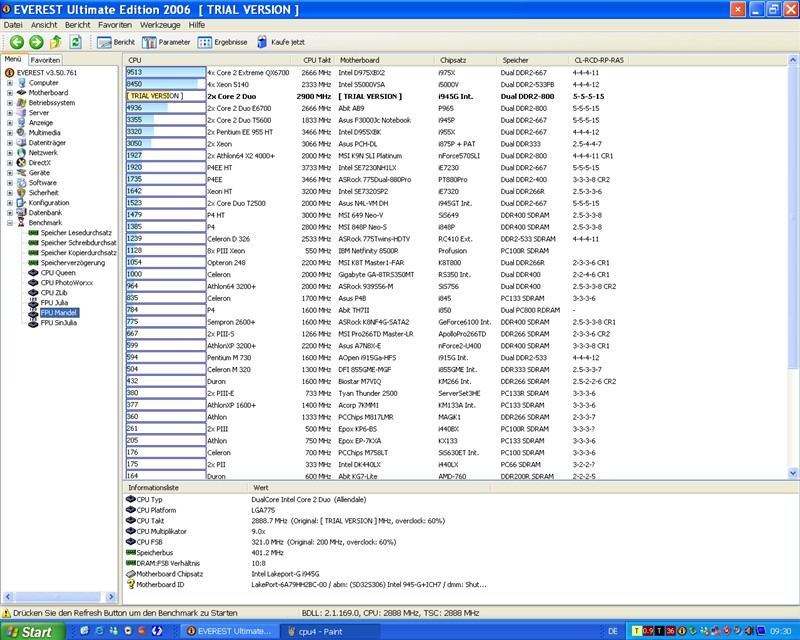Viewport: 800px width, 640px height.
Task: Select Speicherverzögerung benchmark
Action: 73,263
